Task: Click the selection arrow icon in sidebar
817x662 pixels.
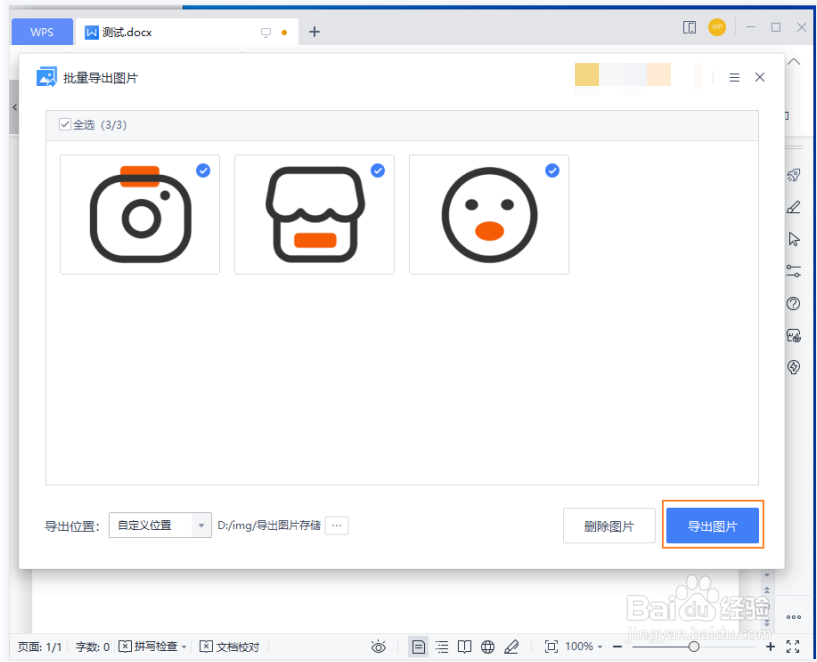Action: click(x=794, y=239)
